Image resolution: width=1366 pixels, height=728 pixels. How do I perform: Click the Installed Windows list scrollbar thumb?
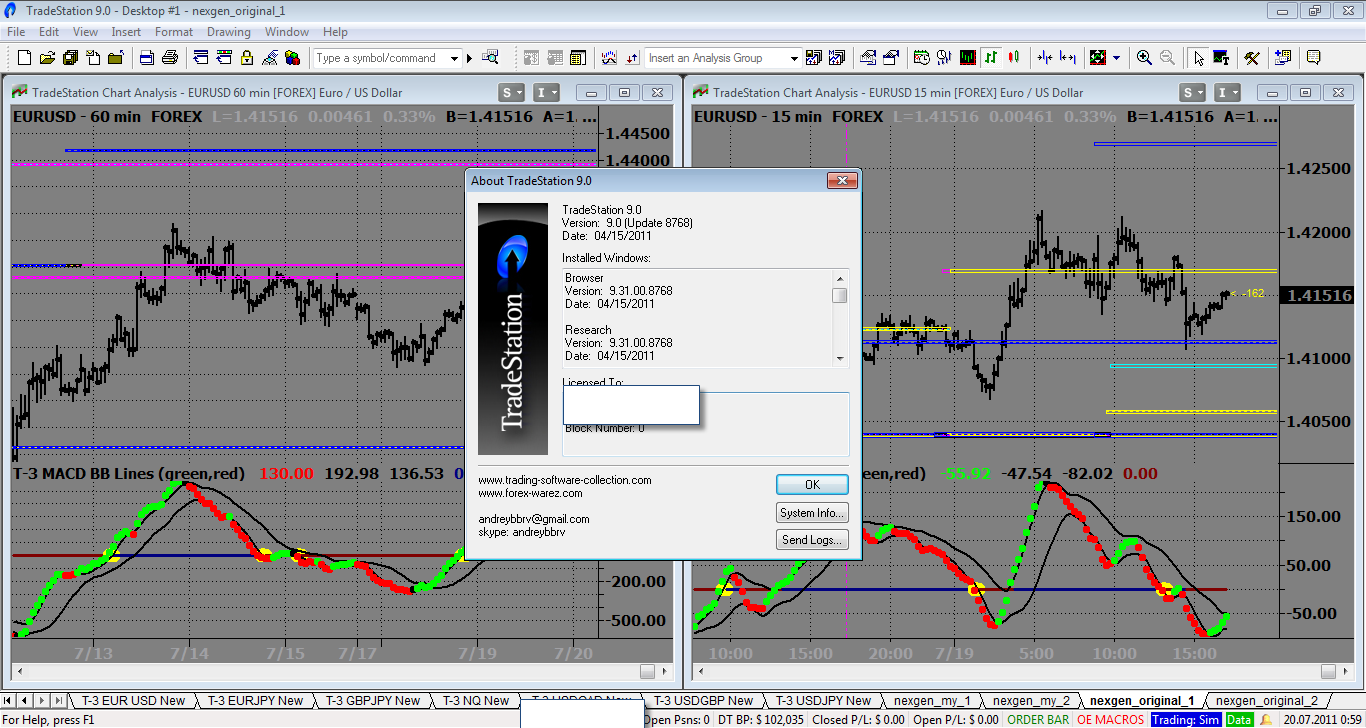coord(840,295)
